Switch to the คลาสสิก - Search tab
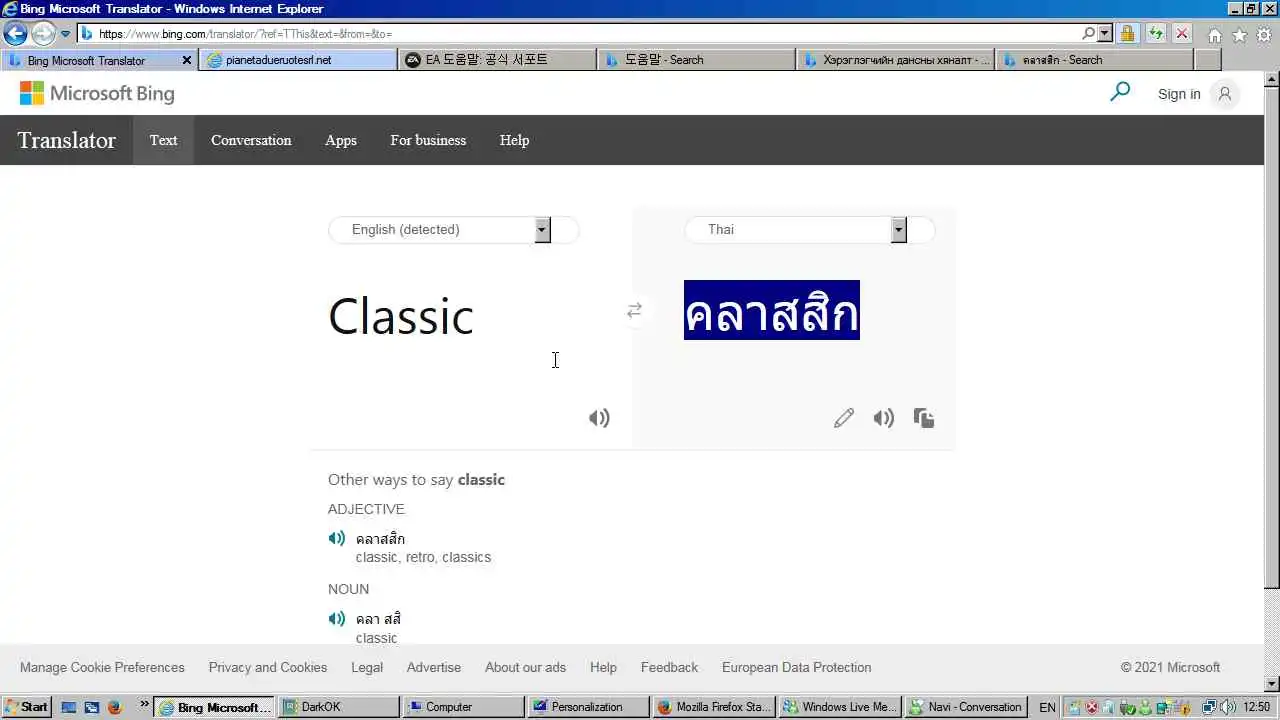 [1094, 60]
